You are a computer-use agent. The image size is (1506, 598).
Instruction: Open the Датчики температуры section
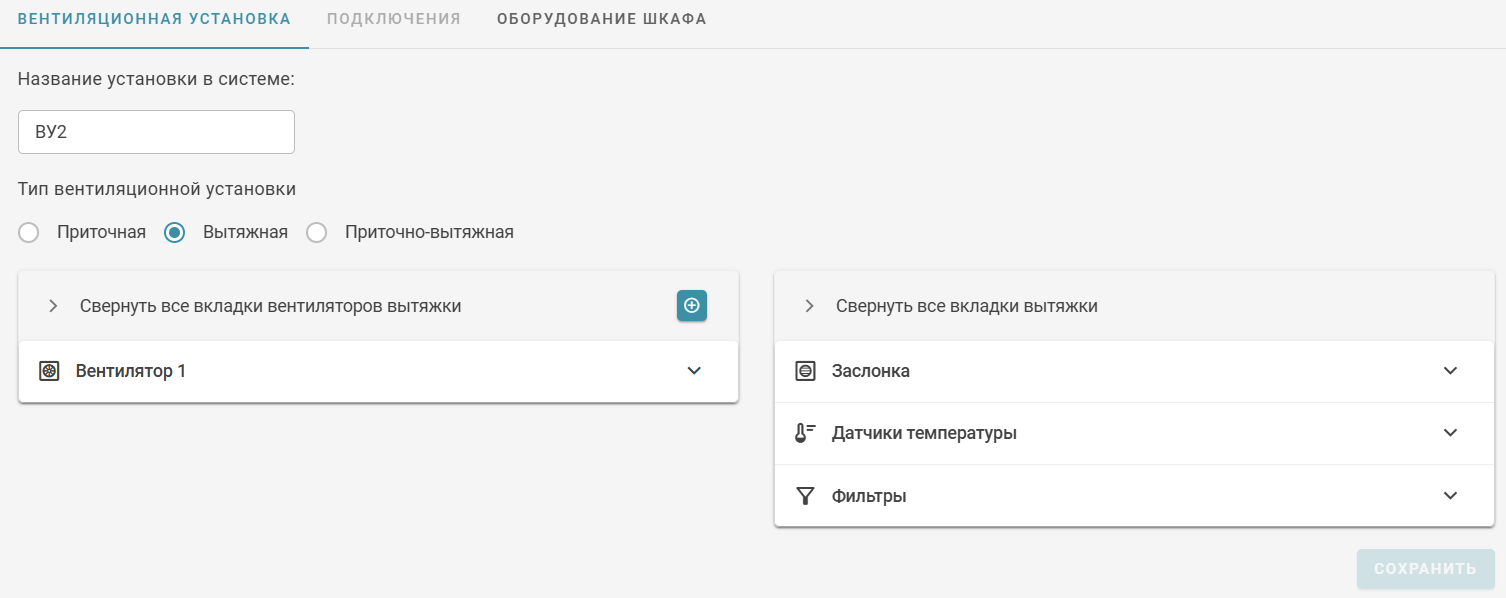click(x=1450, y=433)
